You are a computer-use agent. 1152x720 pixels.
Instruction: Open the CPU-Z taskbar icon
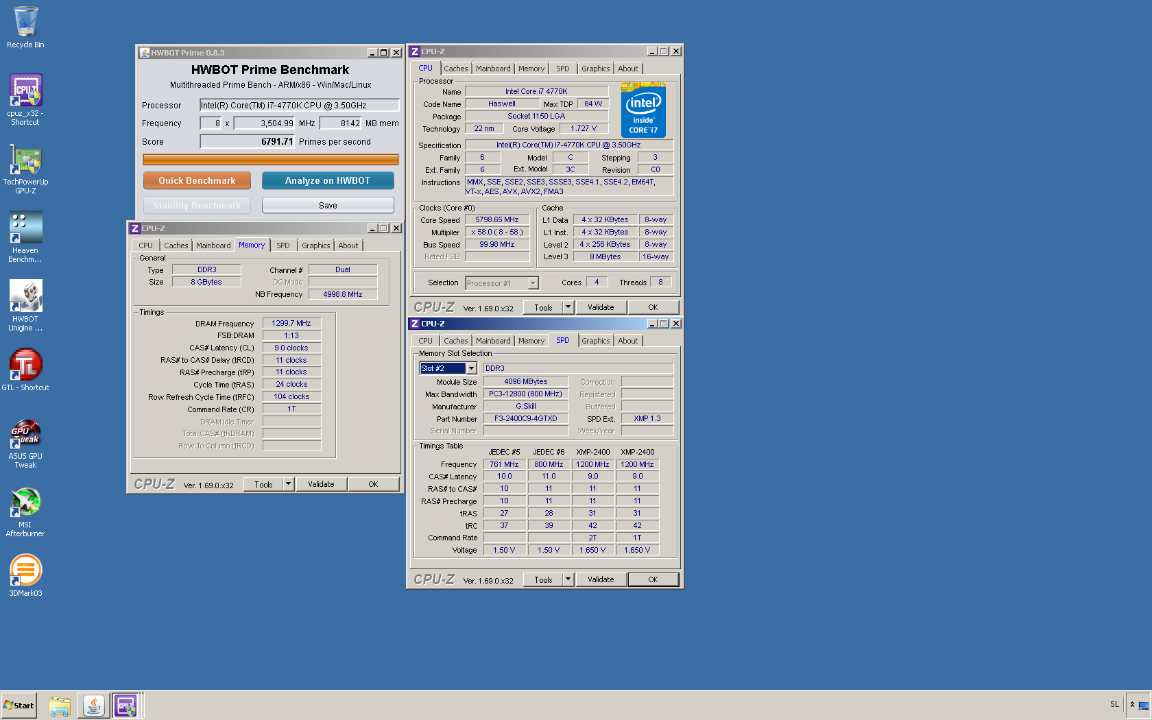[x=125, y=706]
